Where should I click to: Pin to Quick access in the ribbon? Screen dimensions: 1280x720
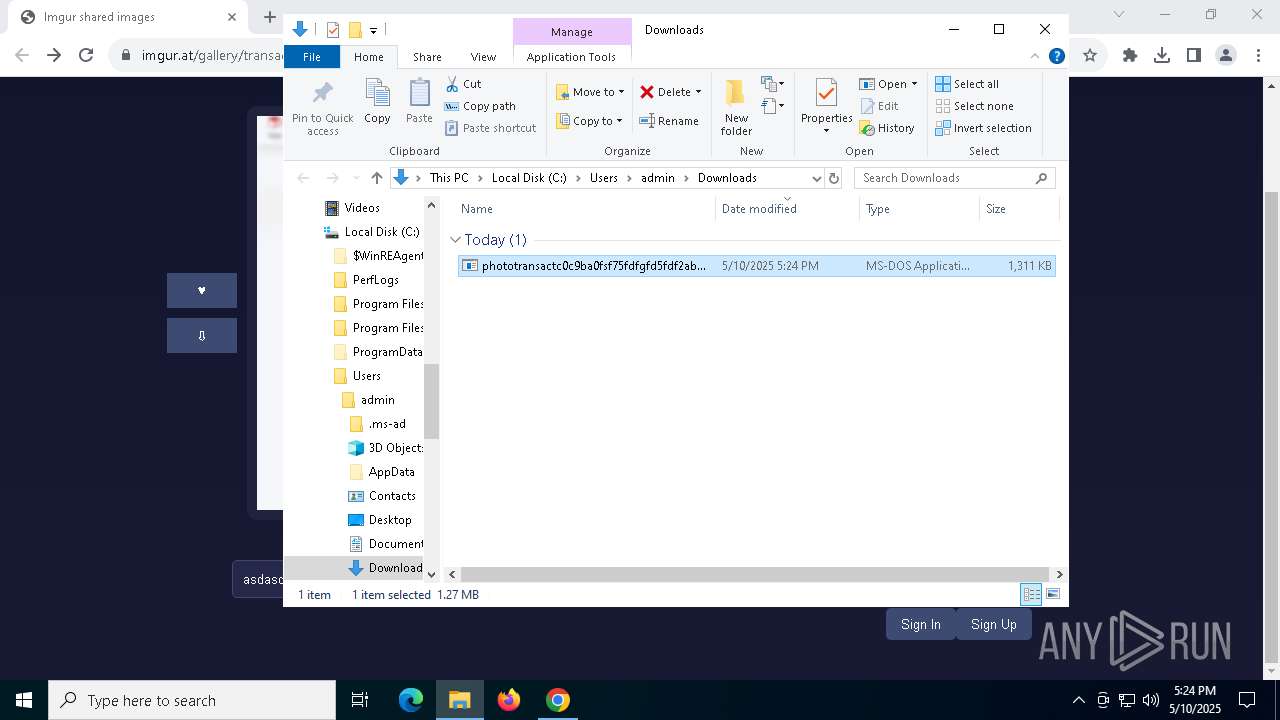322,108
